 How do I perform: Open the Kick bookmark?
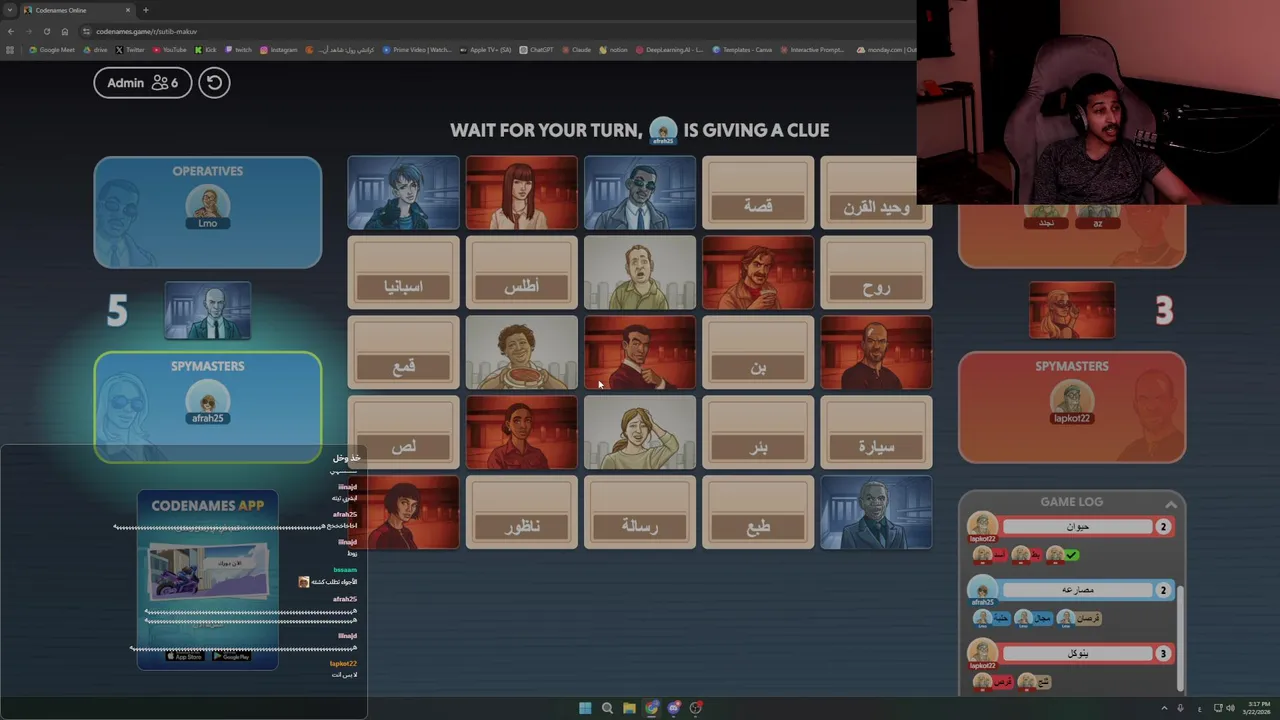pos(206,49)
